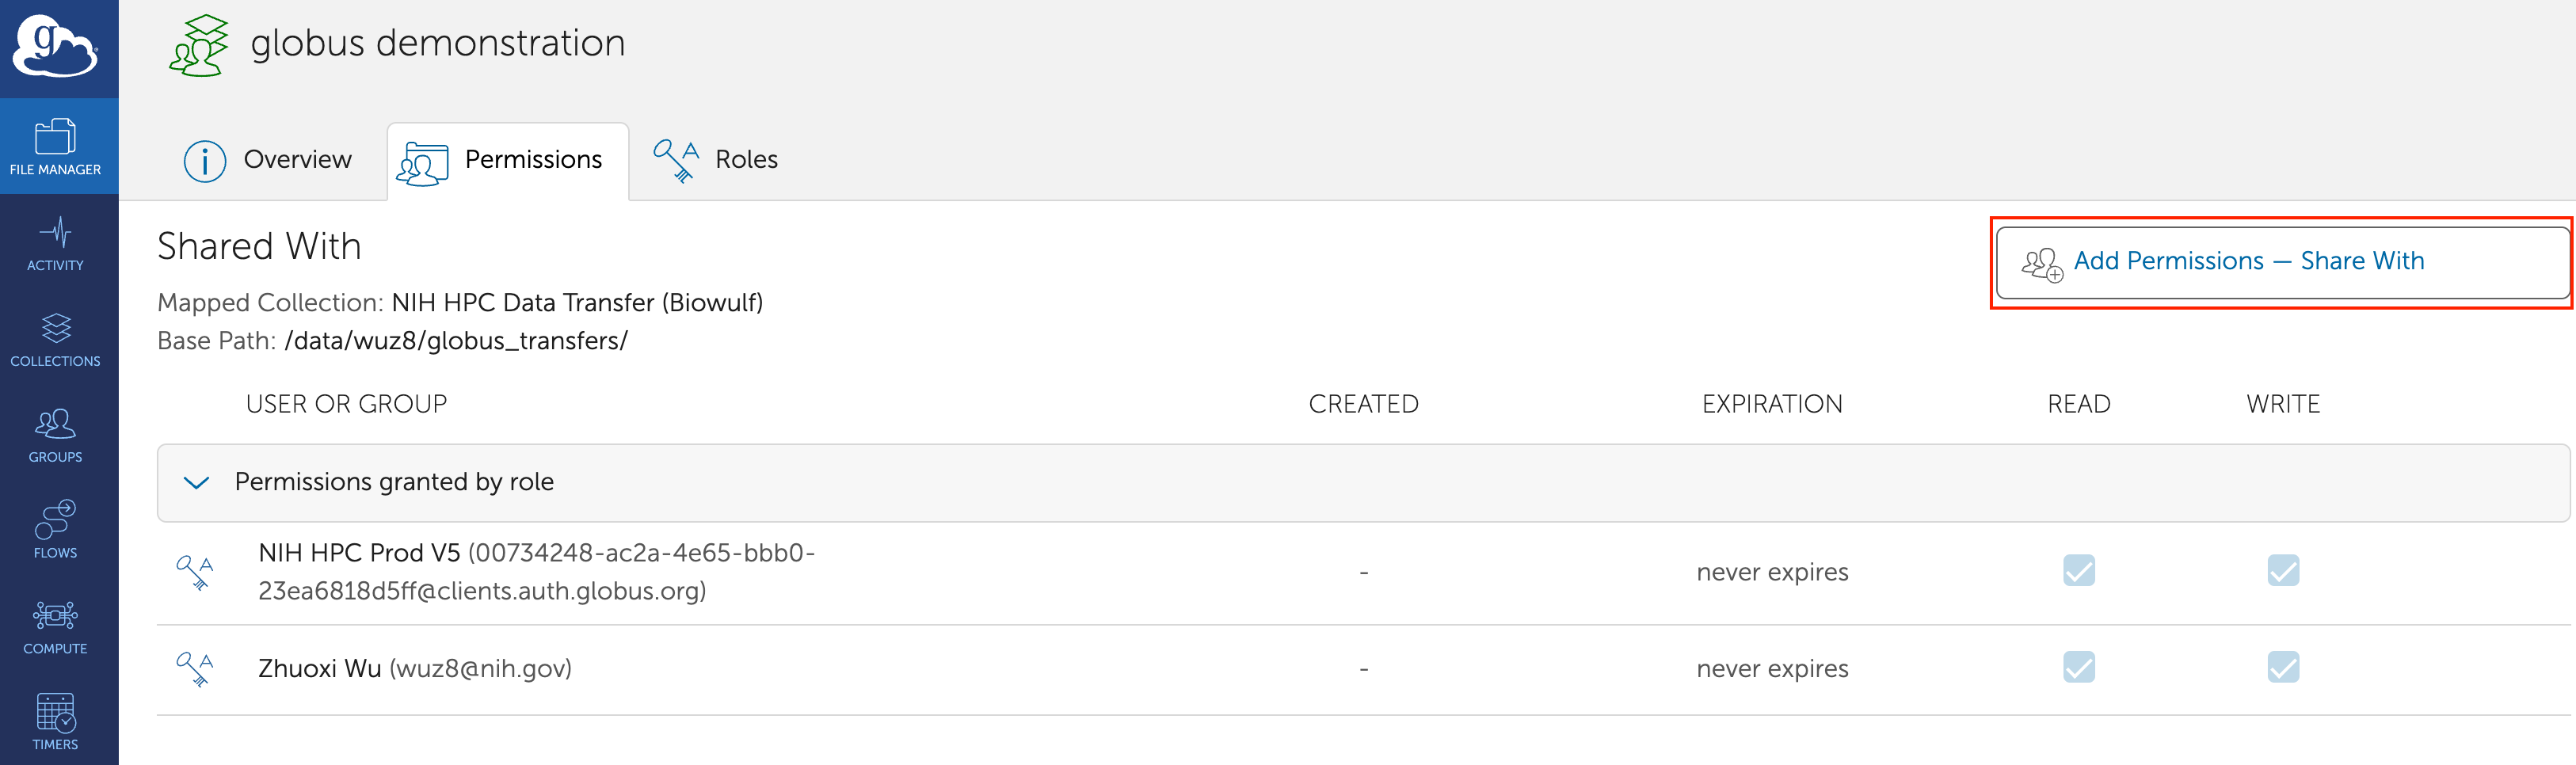Switch to the Roles tab
Viewport: 2576px width, 765px height.
(x=716, y=160)
